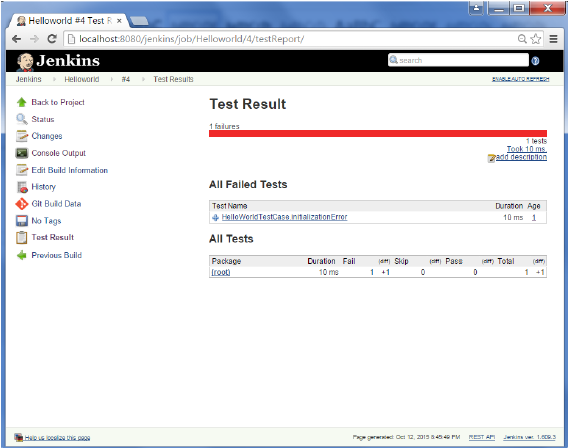The width and height of the screenshot is (569, 448).
Task: Switch to the Helloworld #4 Test browser tab
Action: [x=67, y=21]
